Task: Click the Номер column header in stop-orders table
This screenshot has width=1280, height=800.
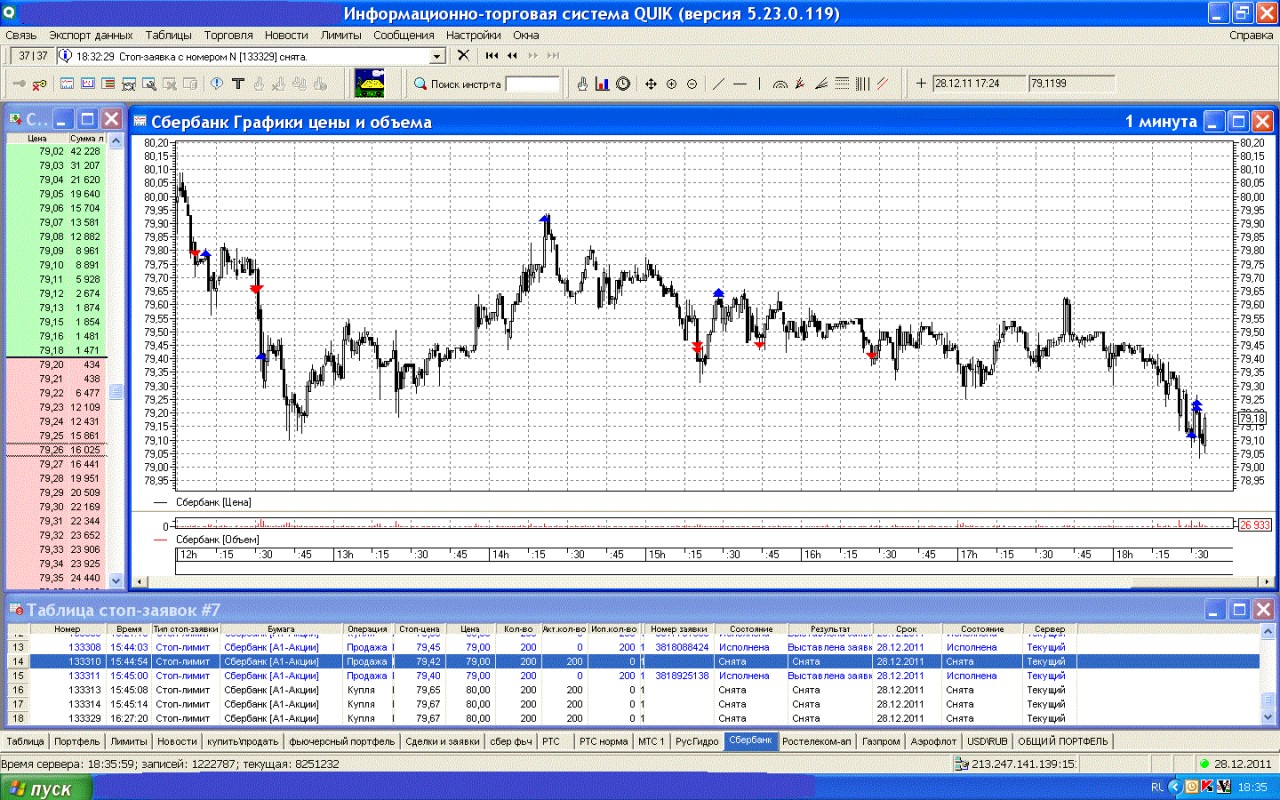Action: pos(67,629)
